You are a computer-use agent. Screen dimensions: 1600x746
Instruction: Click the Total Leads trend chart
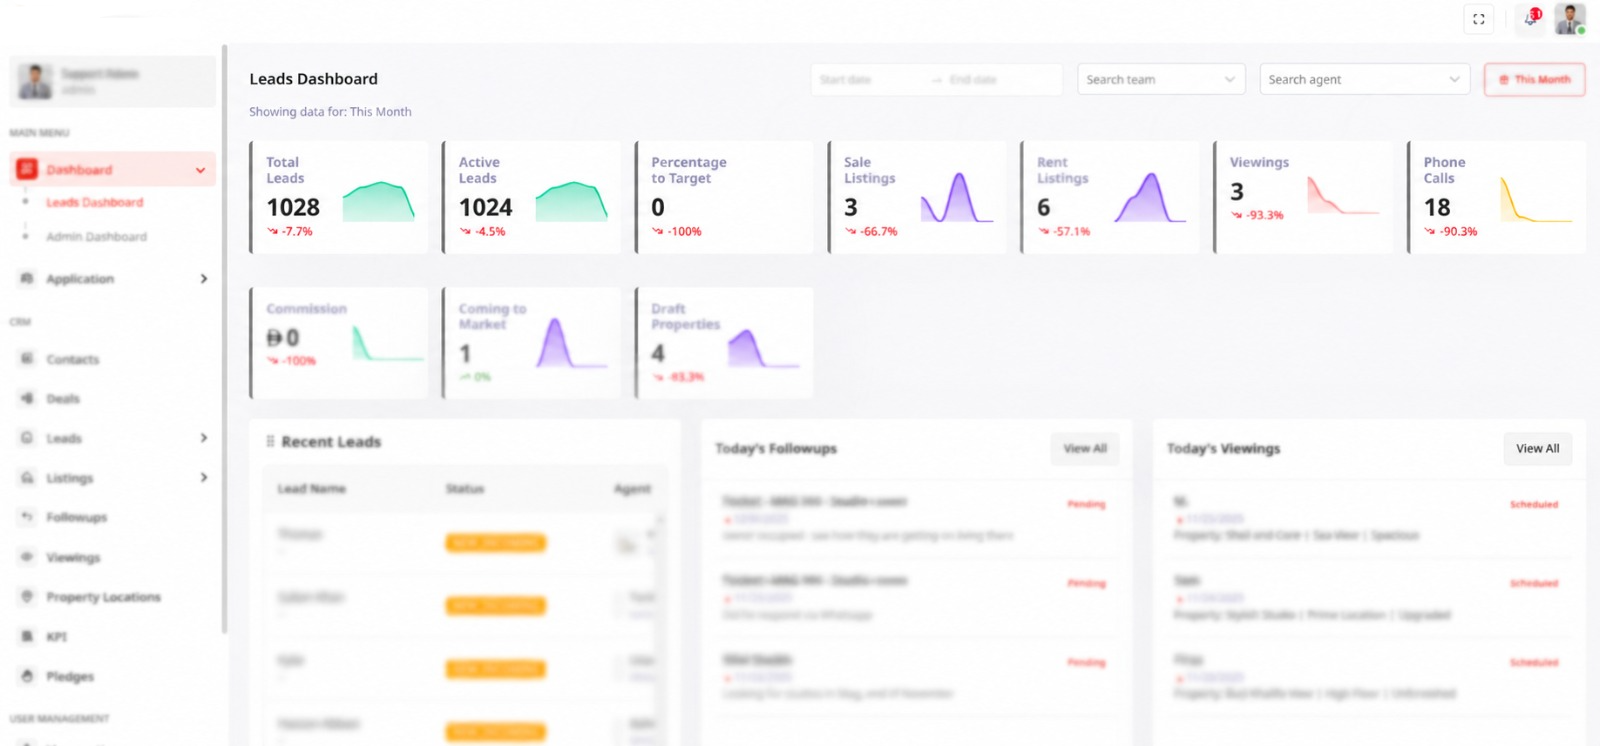379,201
